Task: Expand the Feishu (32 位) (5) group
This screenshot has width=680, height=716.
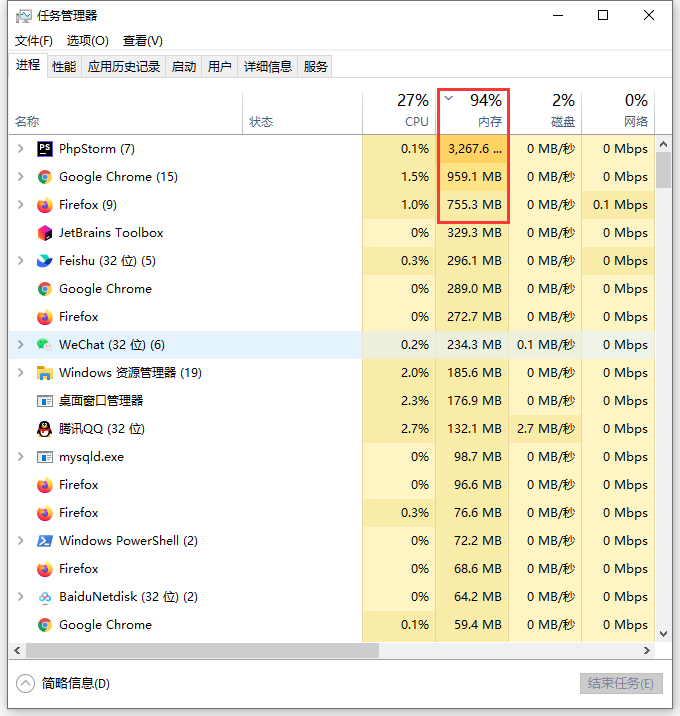Action: pos(21,261)
